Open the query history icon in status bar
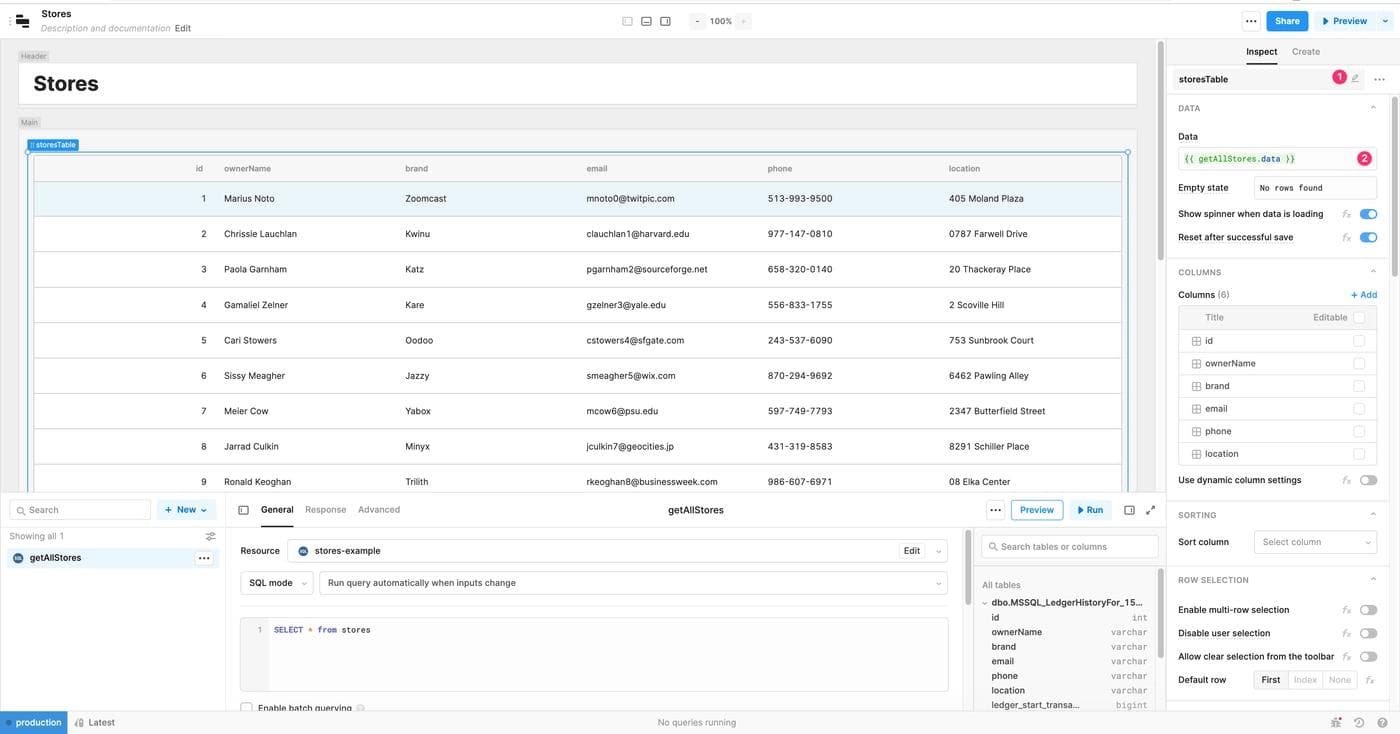The image size is (1400, 734). 1358,722
